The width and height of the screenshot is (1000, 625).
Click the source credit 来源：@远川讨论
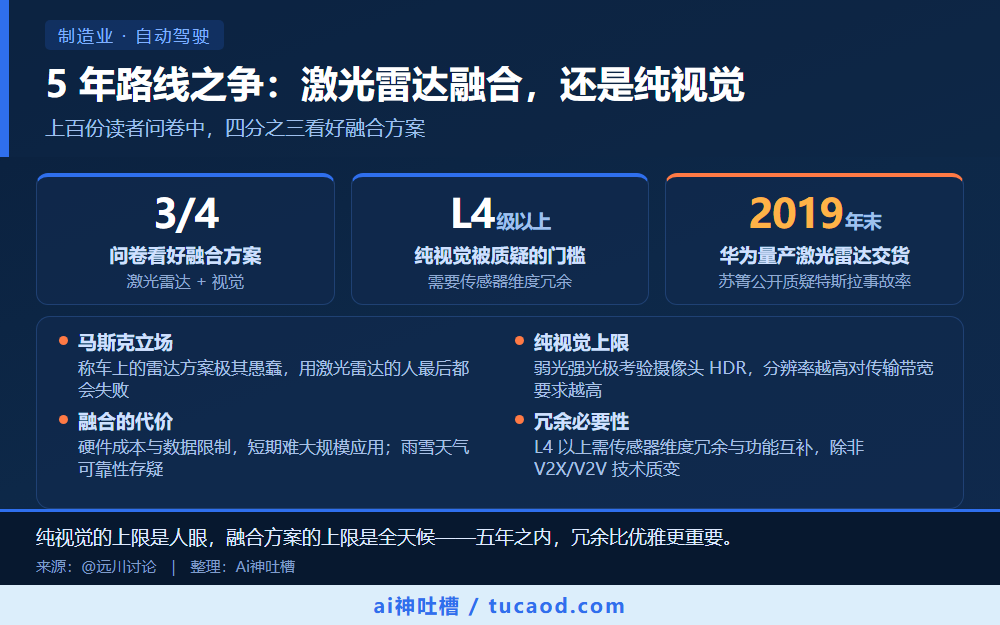[96, 567]
